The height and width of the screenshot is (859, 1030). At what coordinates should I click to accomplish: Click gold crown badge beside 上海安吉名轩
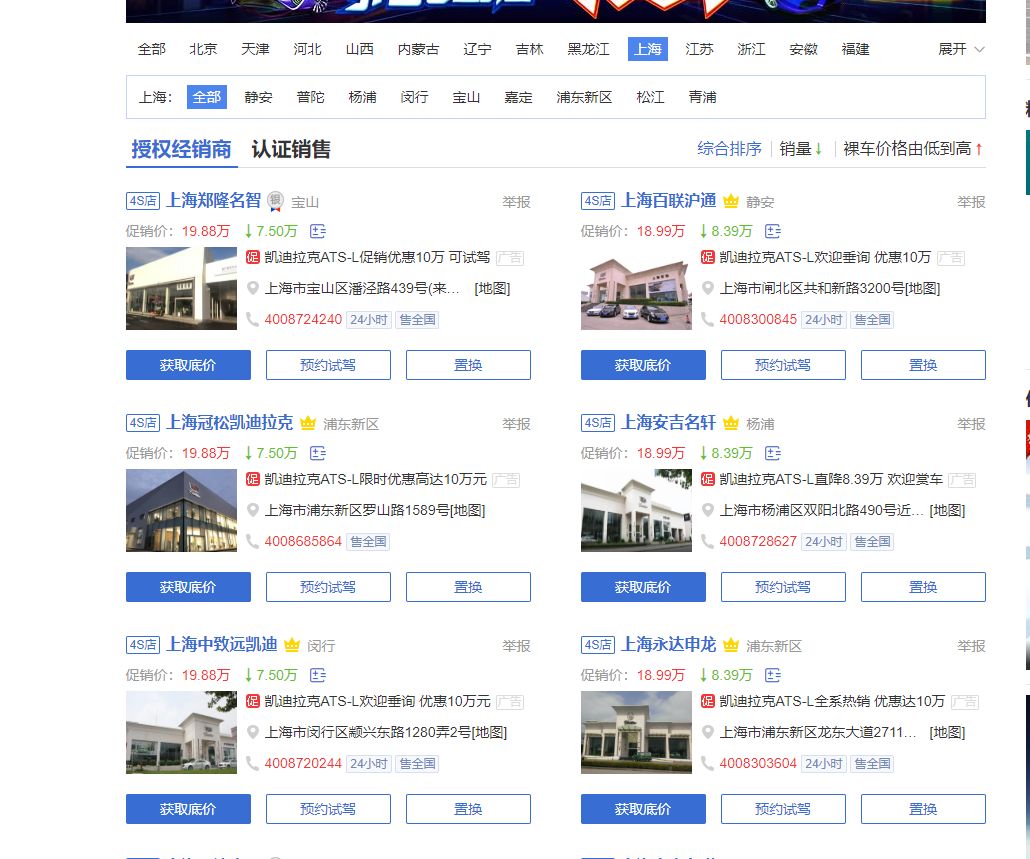(731, 423)
